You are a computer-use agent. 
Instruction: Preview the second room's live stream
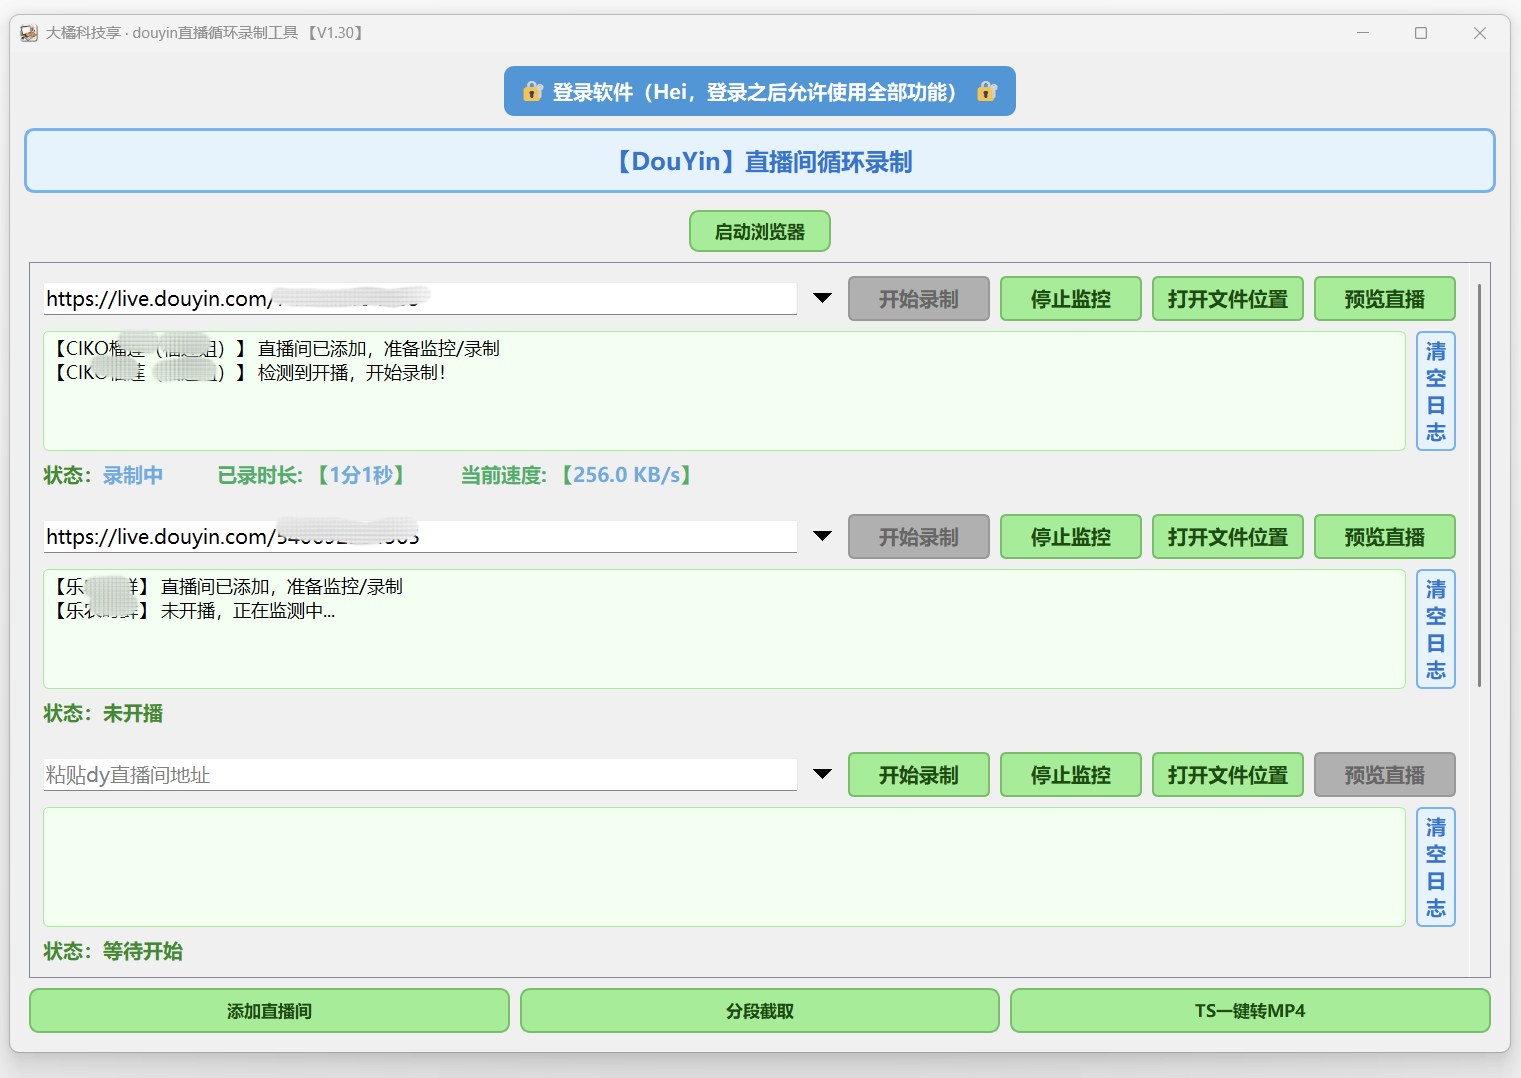[x=1385, y=537]
